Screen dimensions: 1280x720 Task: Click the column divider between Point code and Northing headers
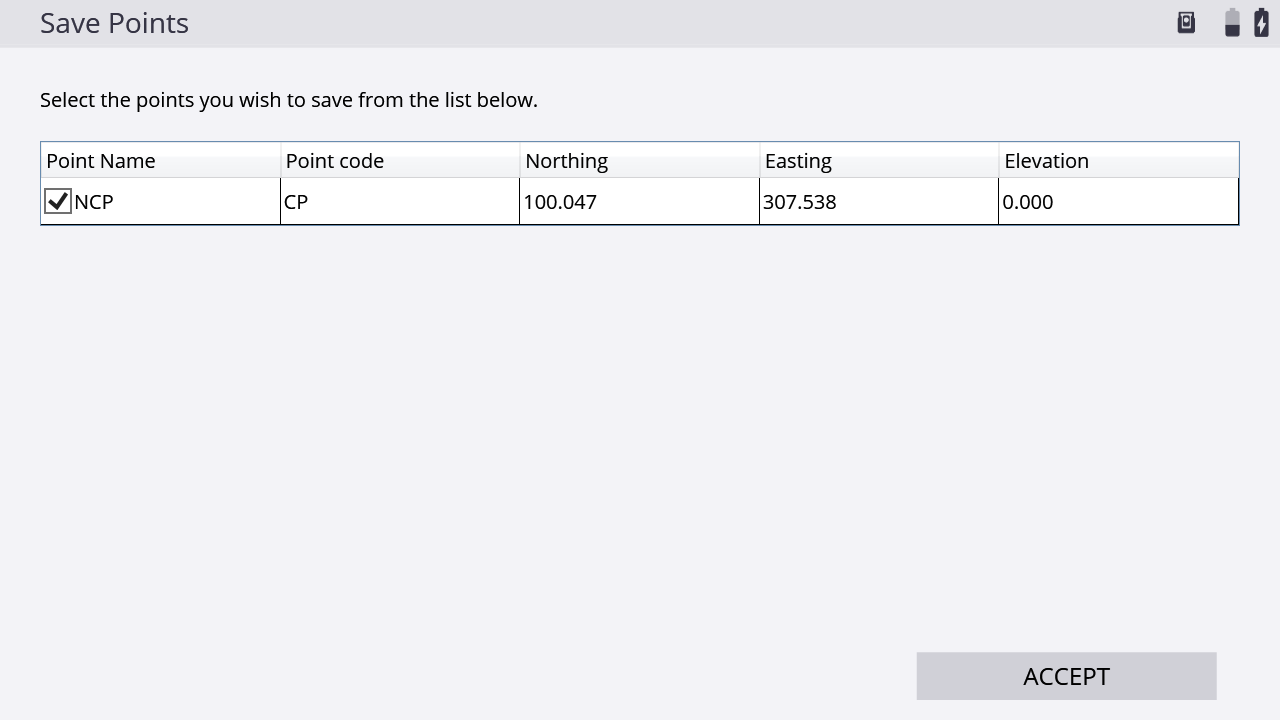click(x=520, y=161)
